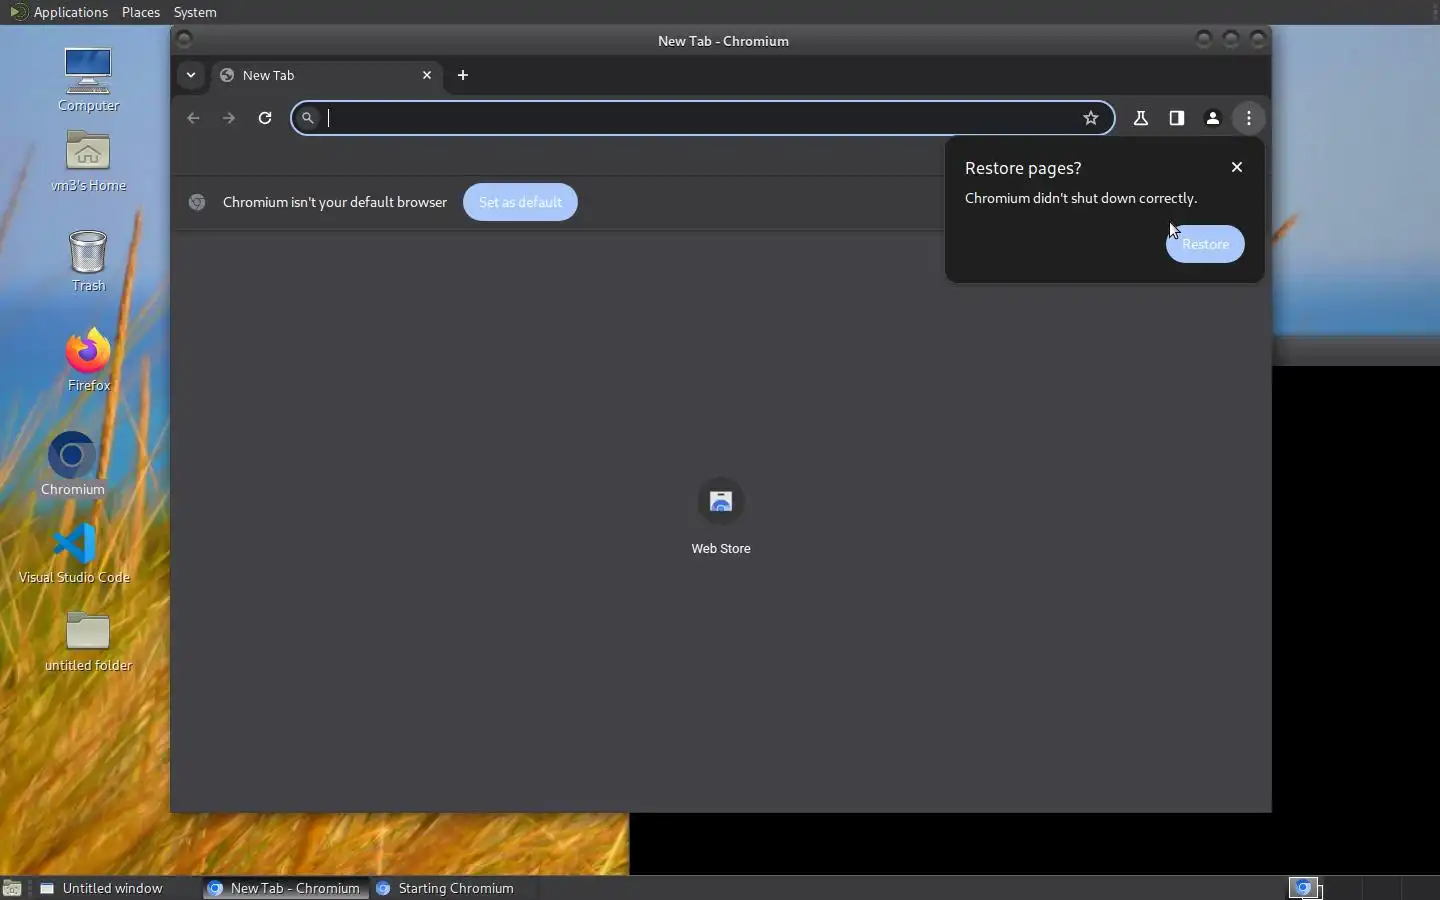Click the workspace switcher Chromium thumbnail
Image resolution: width=1440 pixels, height=900 pixels.
1305,888
